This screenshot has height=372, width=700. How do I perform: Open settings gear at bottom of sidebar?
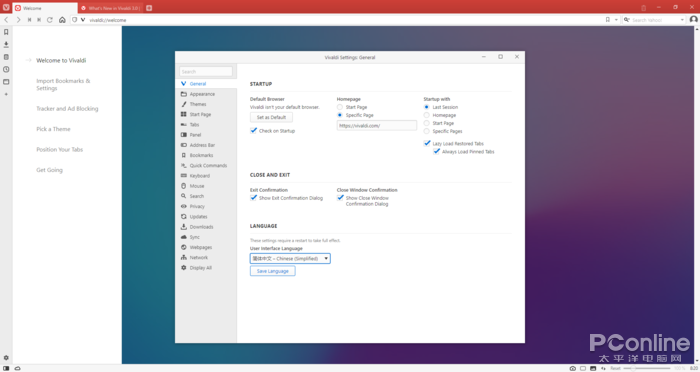click(x=6, y=358)
